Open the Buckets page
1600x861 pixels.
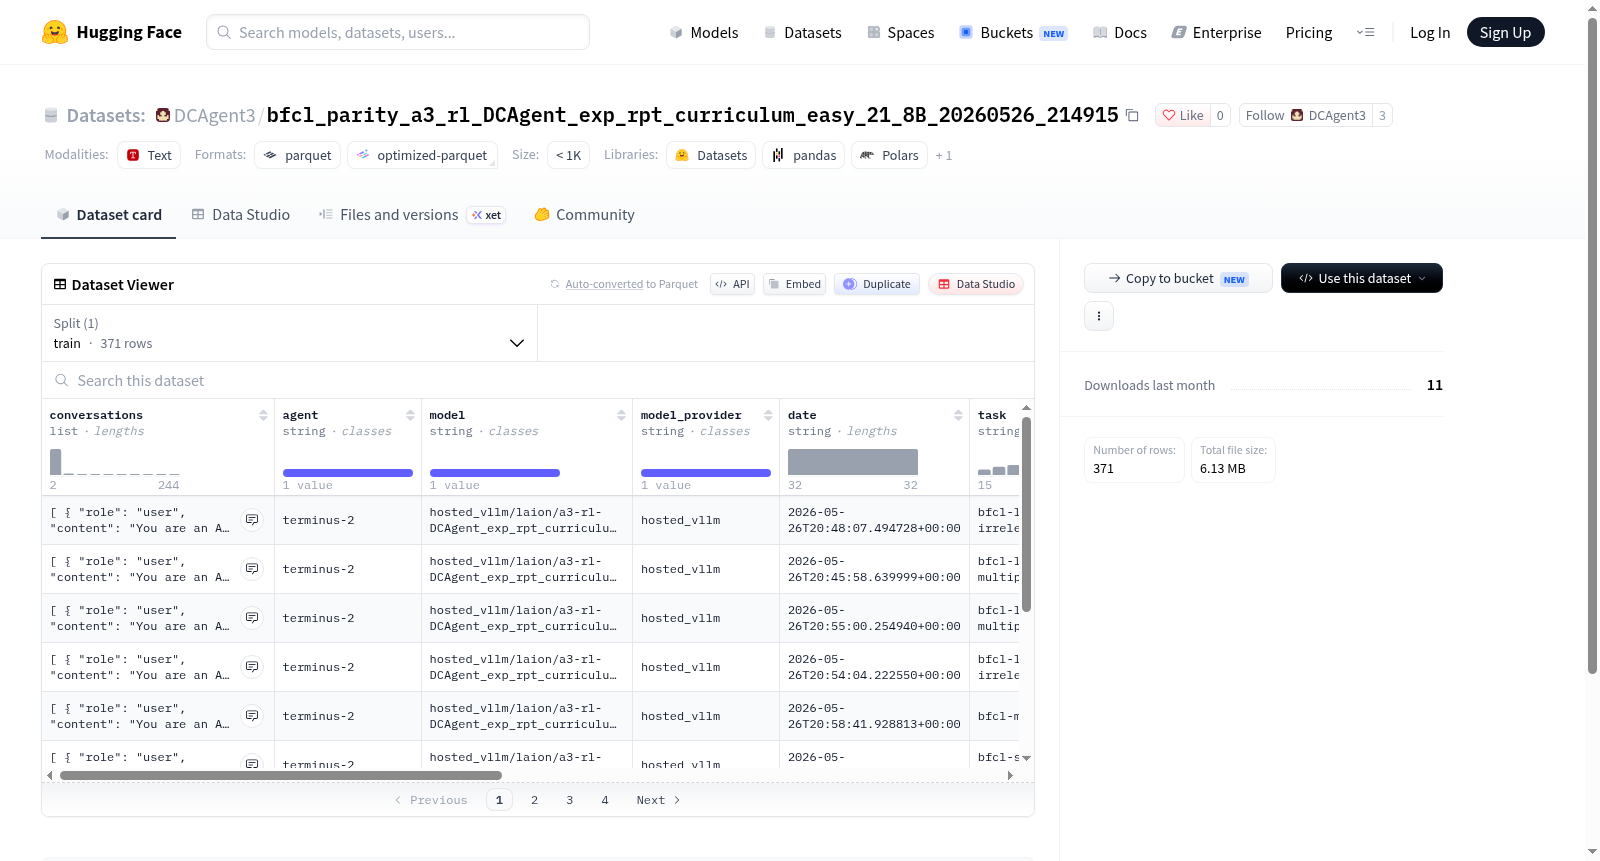1013,32
